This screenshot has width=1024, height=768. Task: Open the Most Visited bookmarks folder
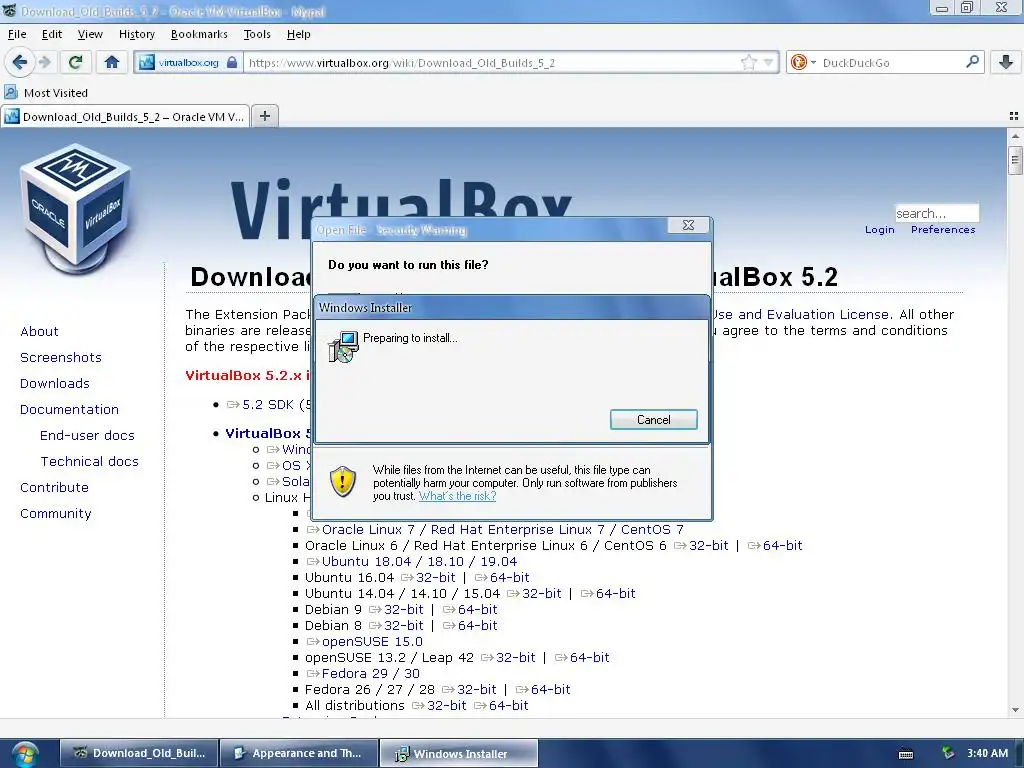coord(46,93)
